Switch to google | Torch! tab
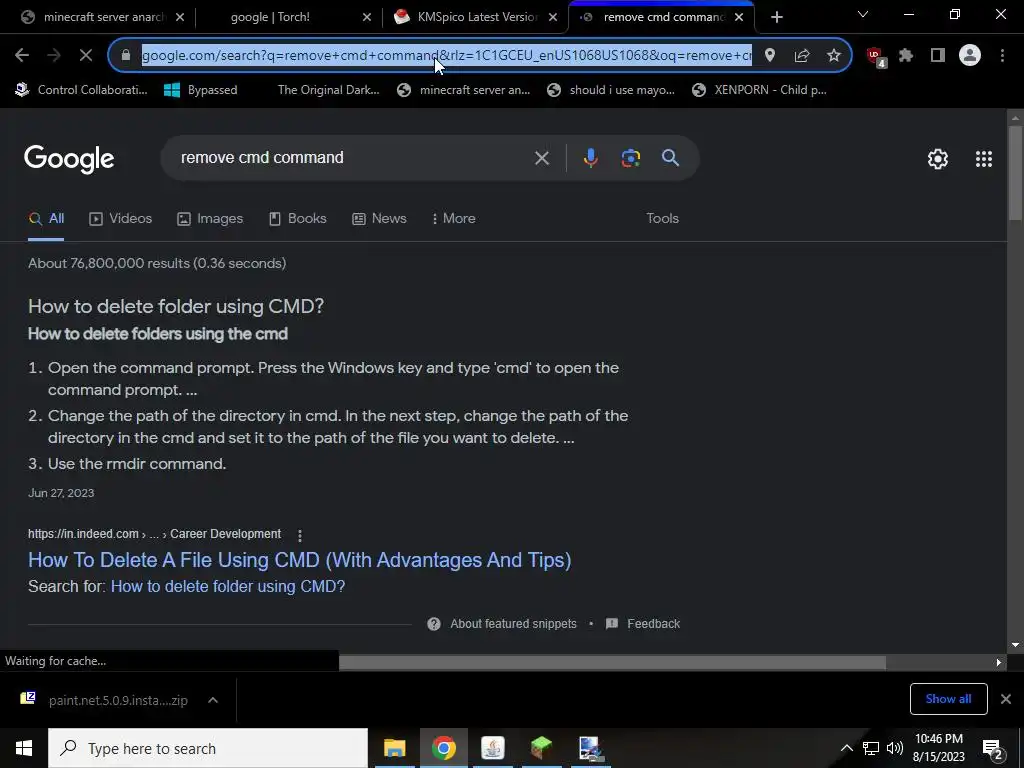Image resolution: width=1024 pixels, height=768 pixels. tap(270, 17)
